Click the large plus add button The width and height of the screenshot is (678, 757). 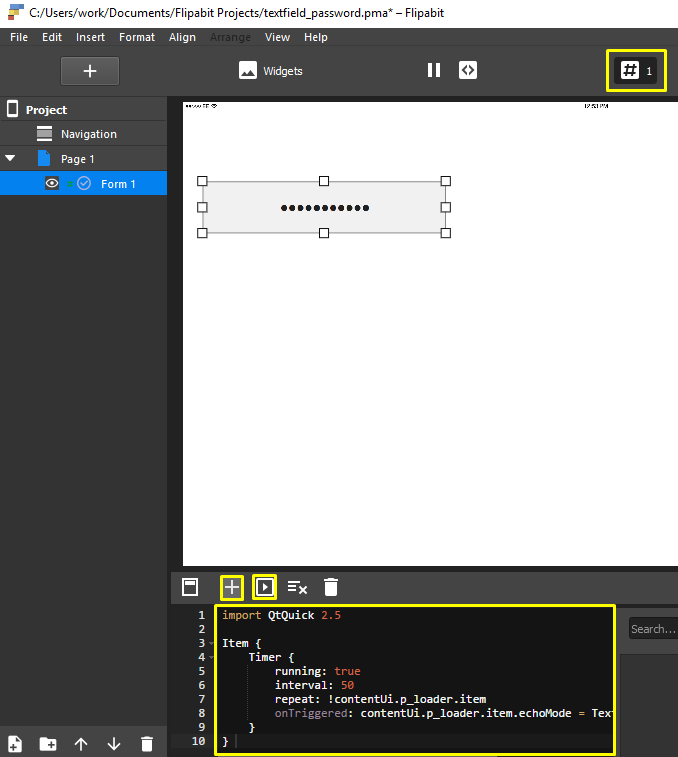pos(90,71)
